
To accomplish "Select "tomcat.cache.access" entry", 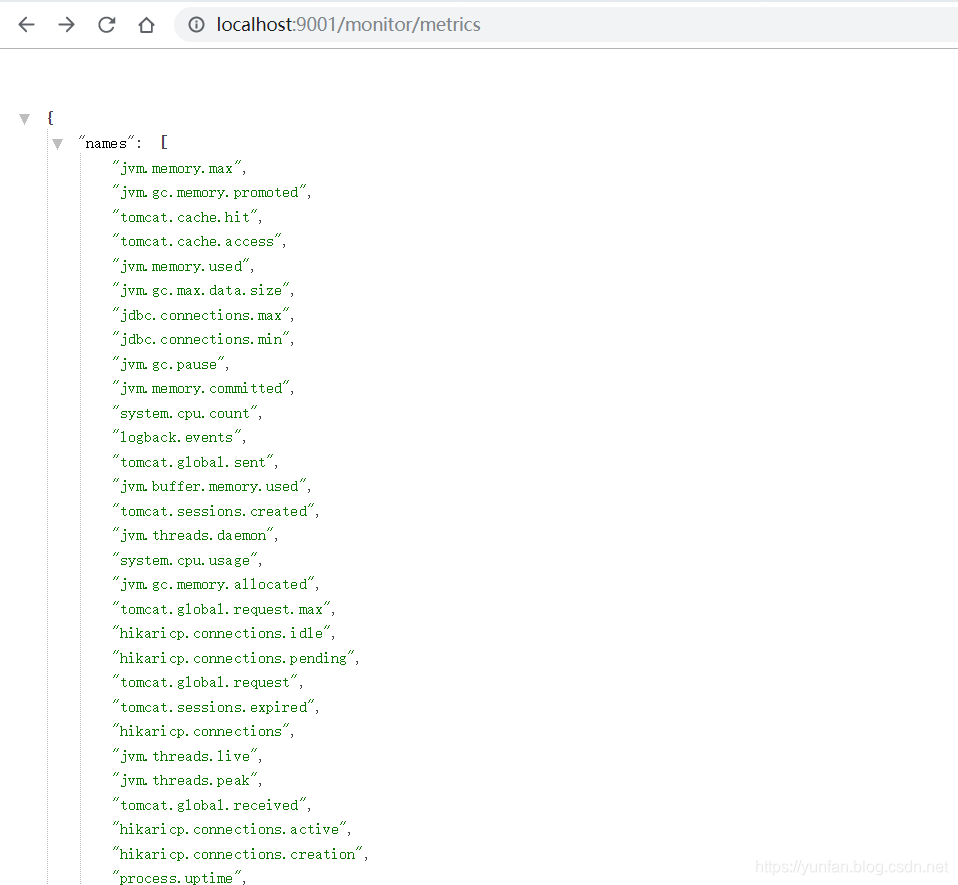I will coord(197,241).
